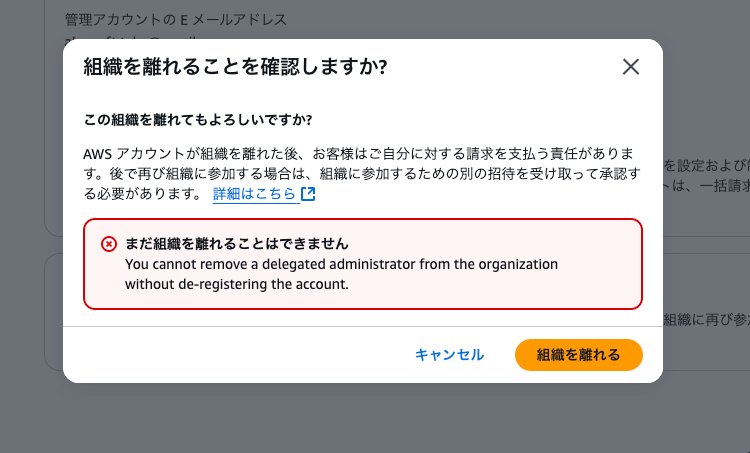The width and height of the screenshot is (750, 453).
Task: Cancel with the キャンセル button
Action: click(449, 354)
